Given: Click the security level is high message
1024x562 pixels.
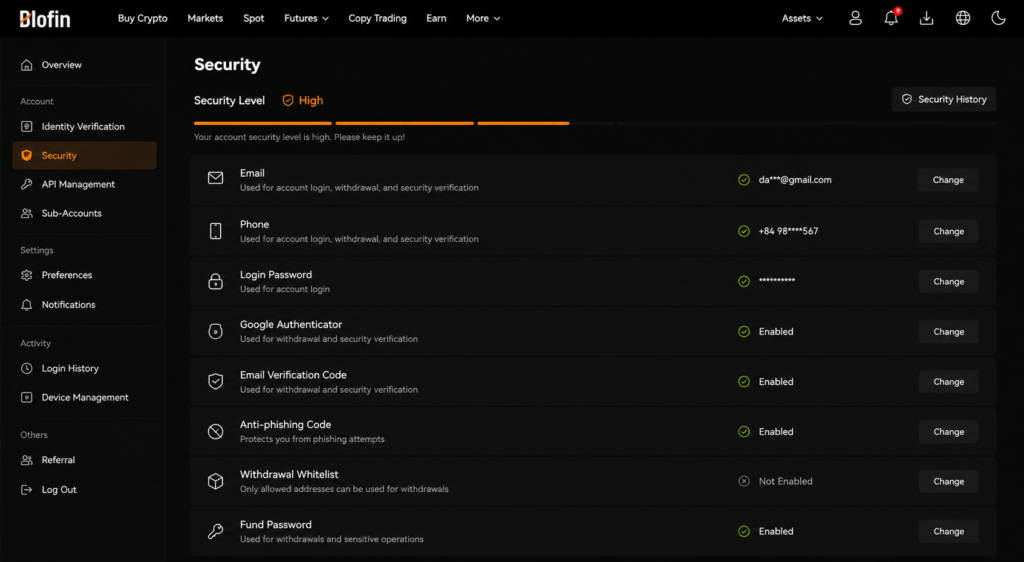Looking at the screenshot, I should point(299,137).
